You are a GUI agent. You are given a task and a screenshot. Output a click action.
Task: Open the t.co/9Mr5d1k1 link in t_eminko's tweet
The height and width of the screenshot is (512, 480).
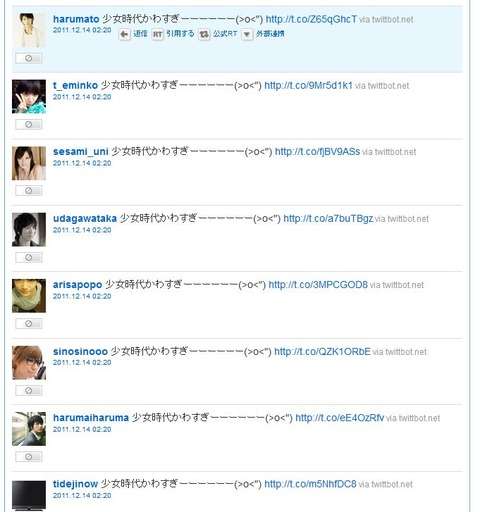308,85
